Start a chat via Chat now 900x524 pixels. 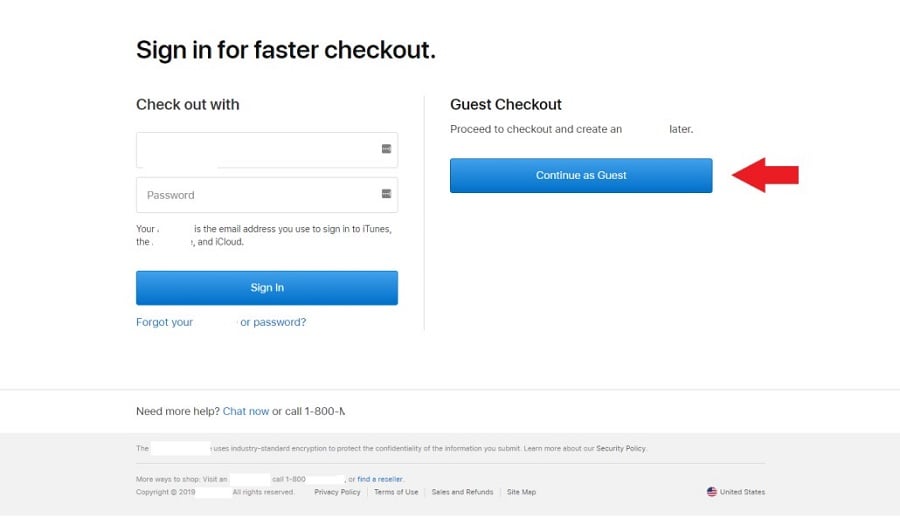pyautogui.click(x=246, y=411)
